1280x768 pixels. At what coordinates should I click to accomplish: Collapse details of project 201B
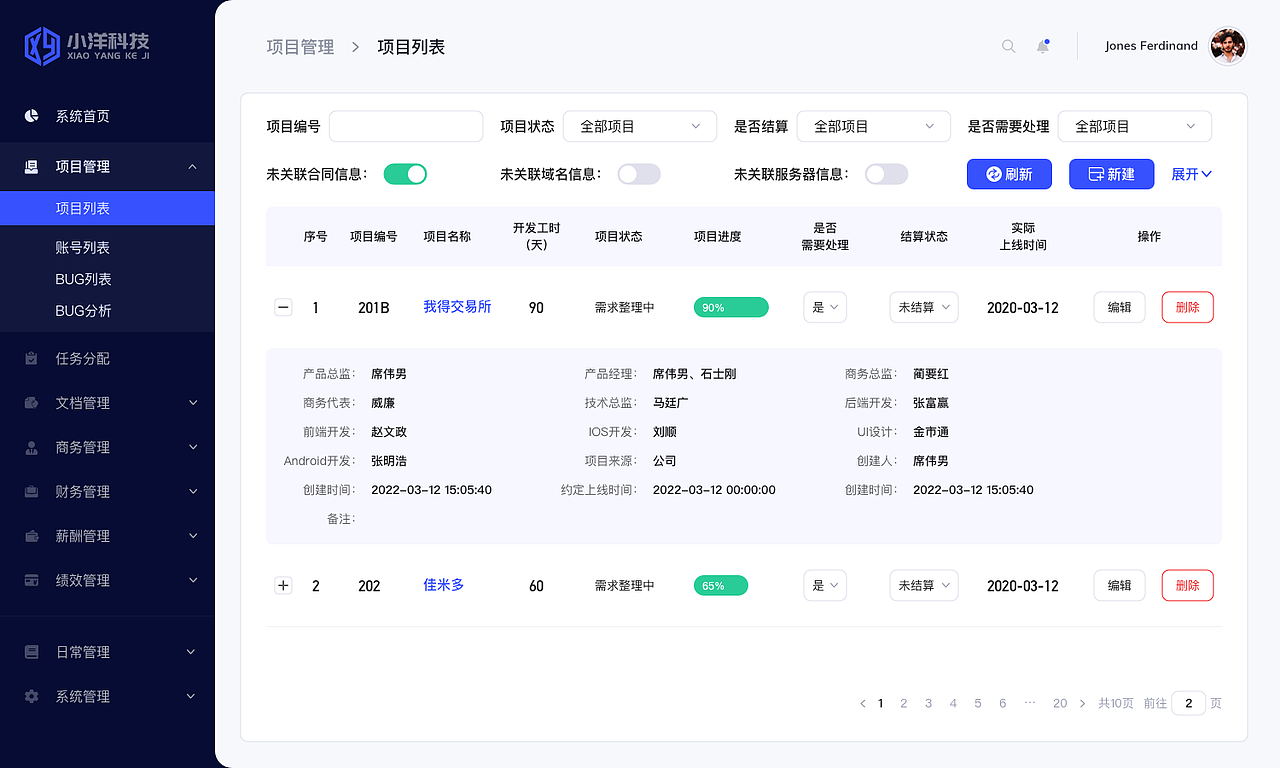coord(283,307)
